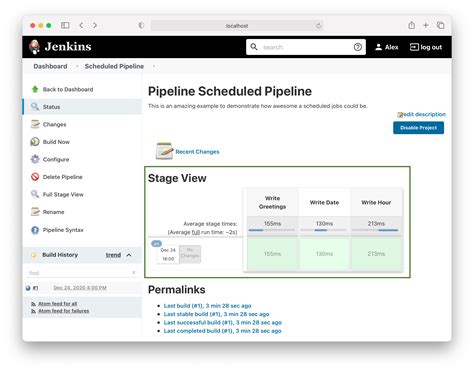Click the Jenkins butler logo icon
The image size is (474, 371).
click(34, 47)
